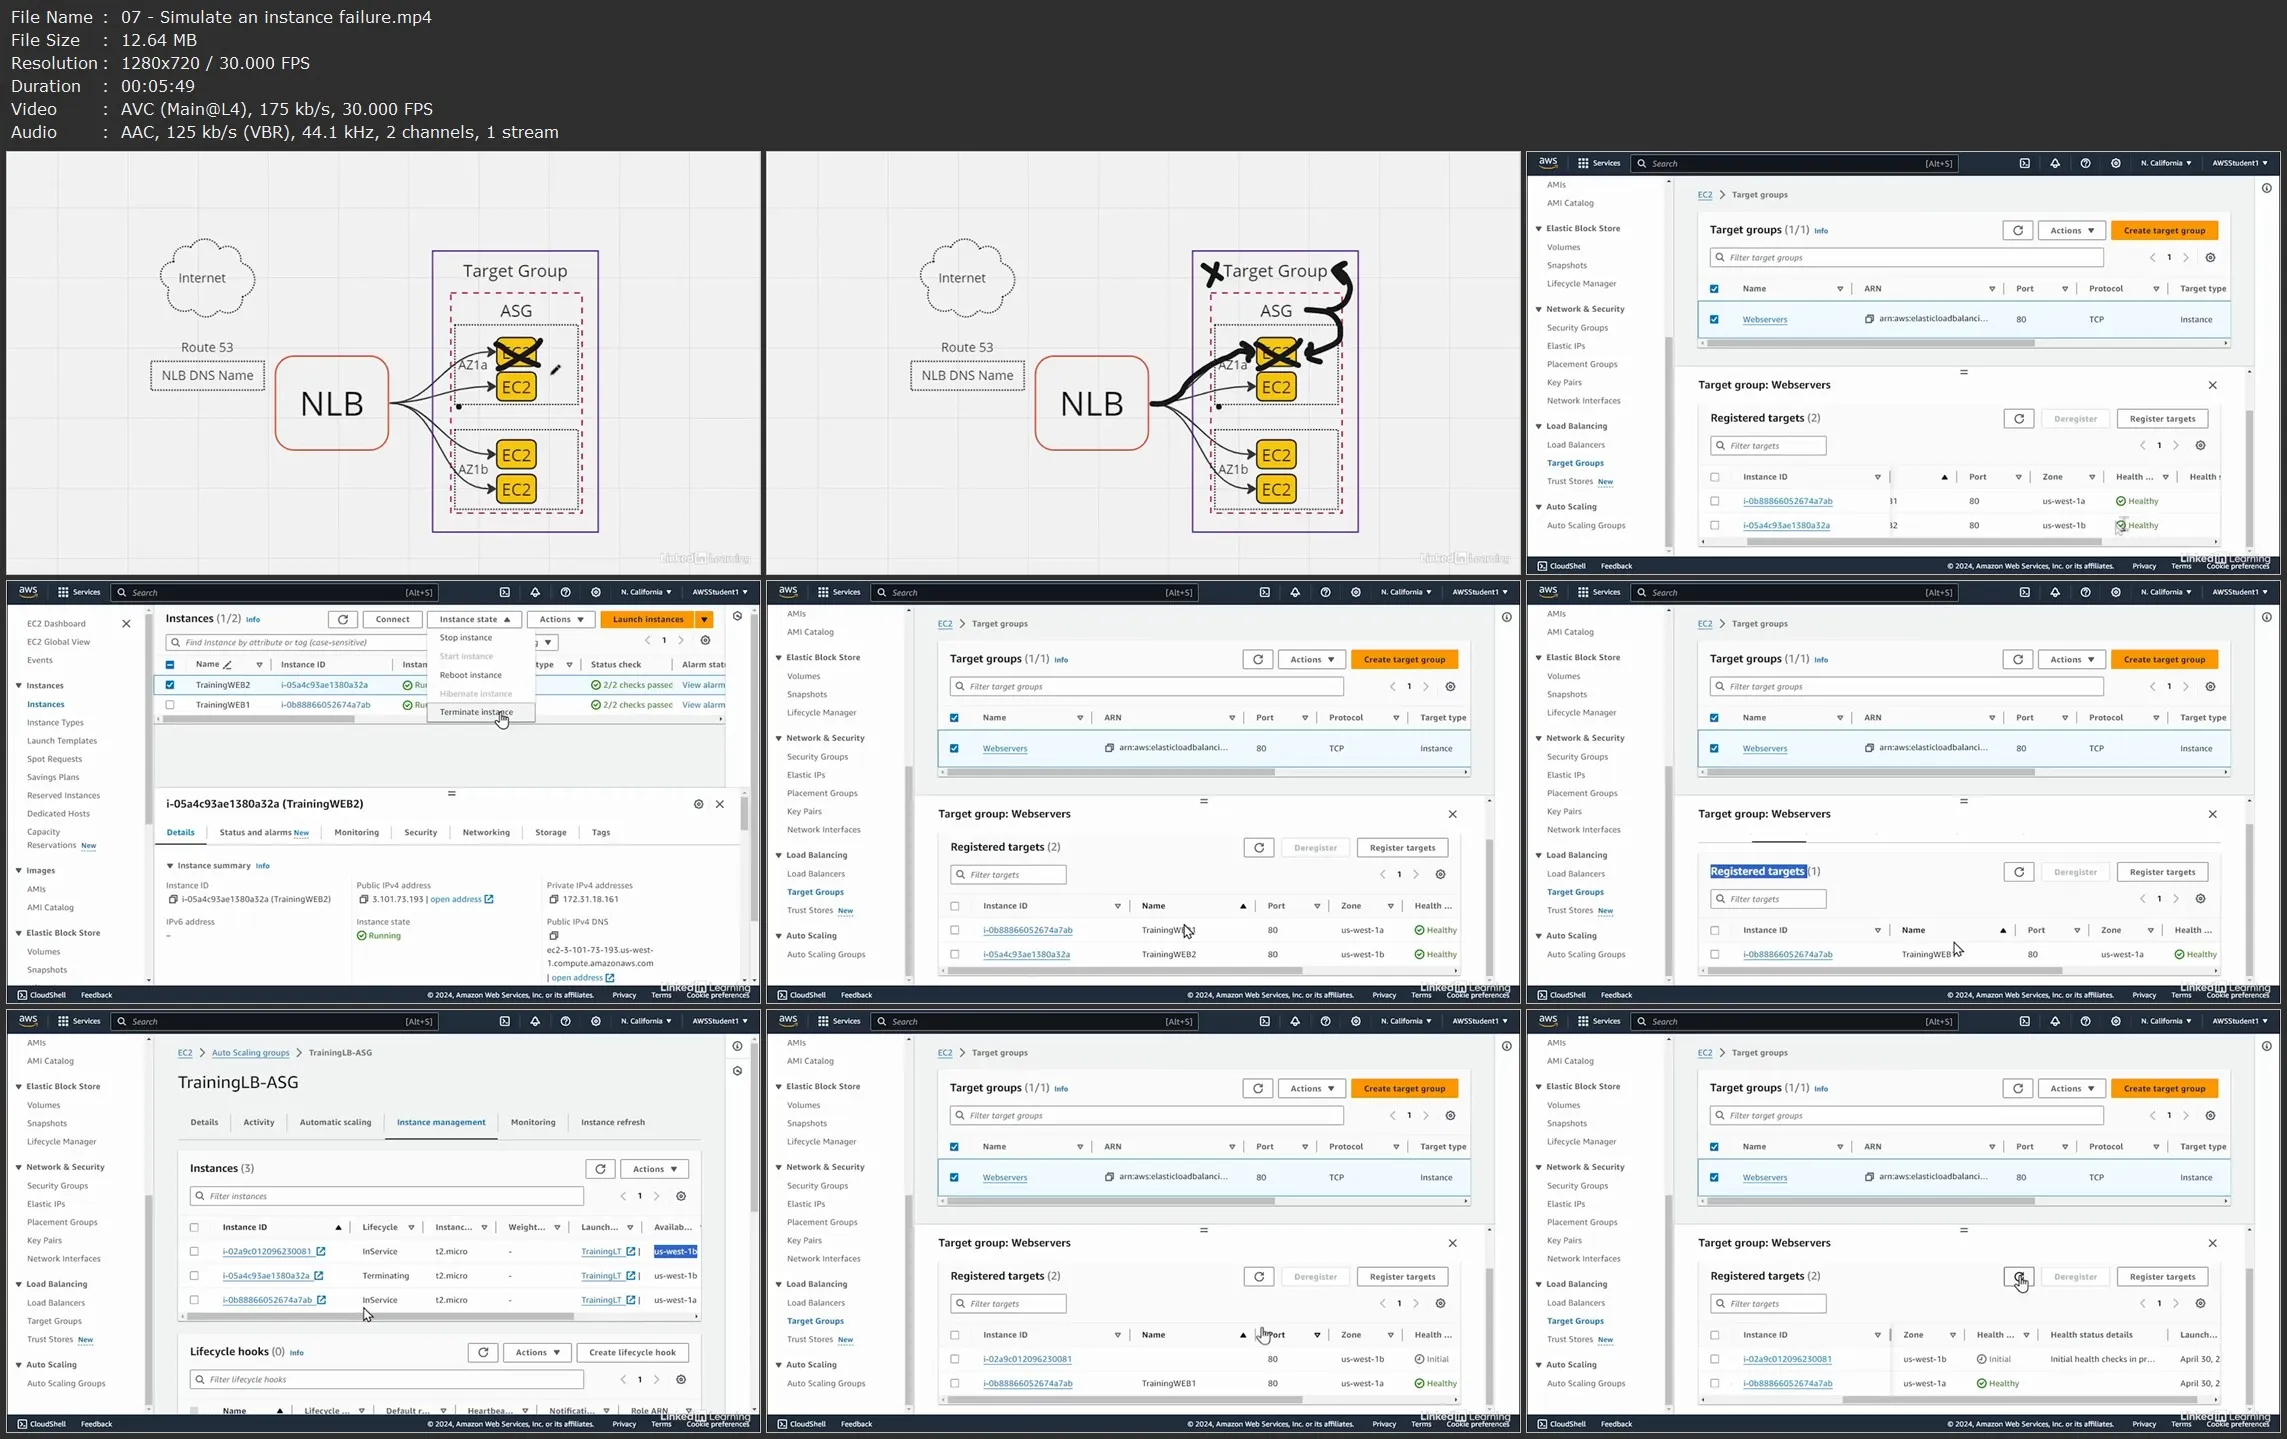
Task: Click Create lifecycle hook button
Action: point(632,1352)
